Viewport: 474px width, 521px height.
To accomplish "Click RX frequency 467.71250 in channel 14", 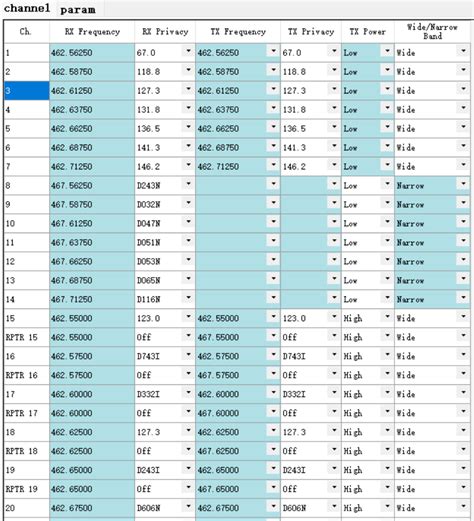I will click(92, 299).
